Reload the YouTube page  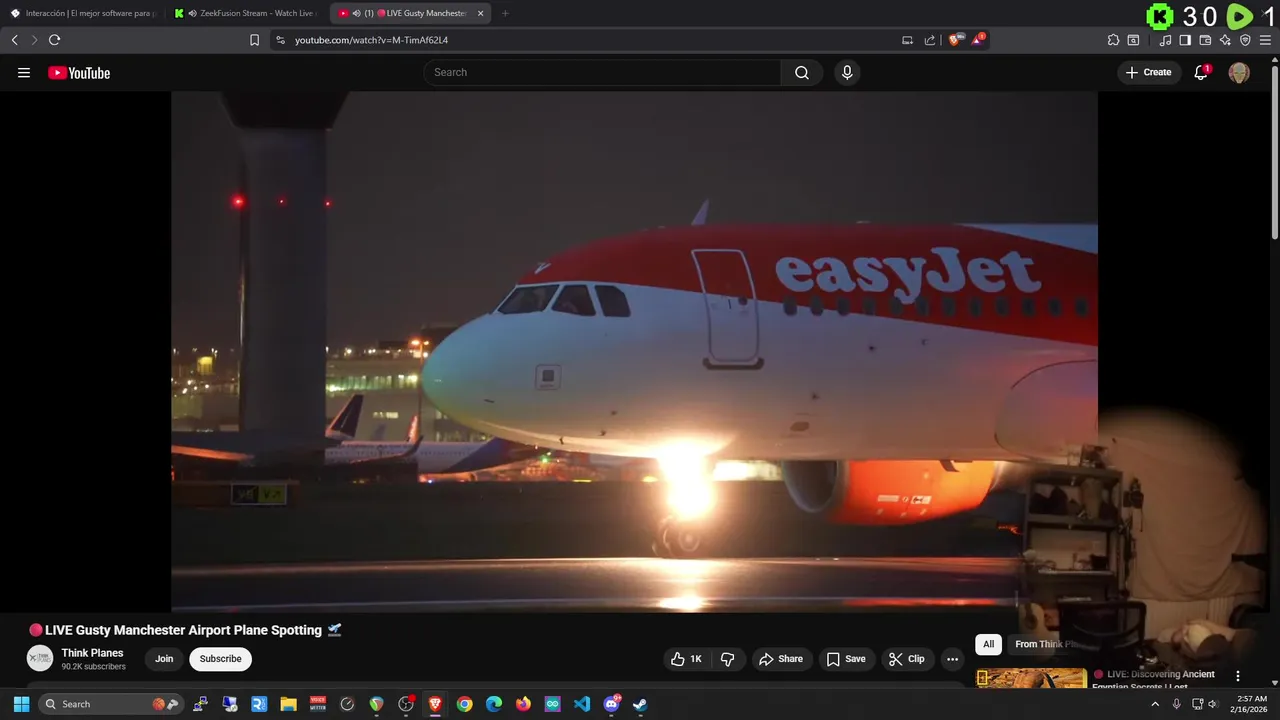pos(54,40)
